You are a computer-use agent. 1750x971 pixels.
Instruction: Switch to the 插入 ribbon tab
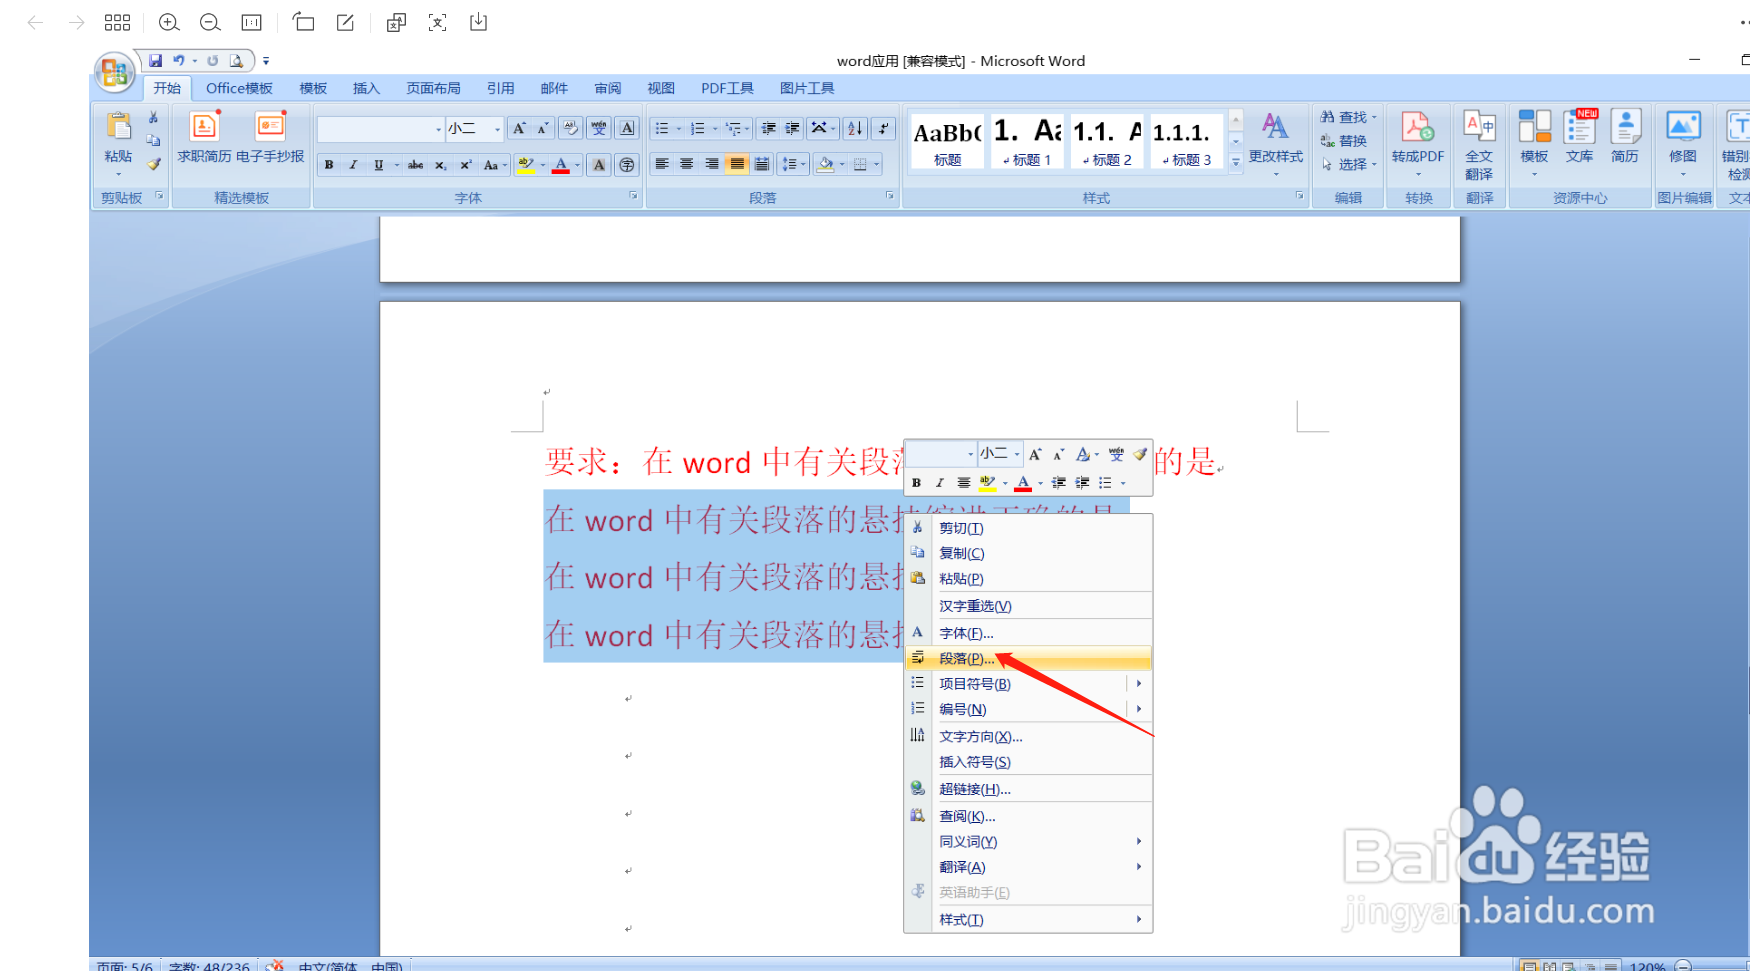tap(366, 88)
